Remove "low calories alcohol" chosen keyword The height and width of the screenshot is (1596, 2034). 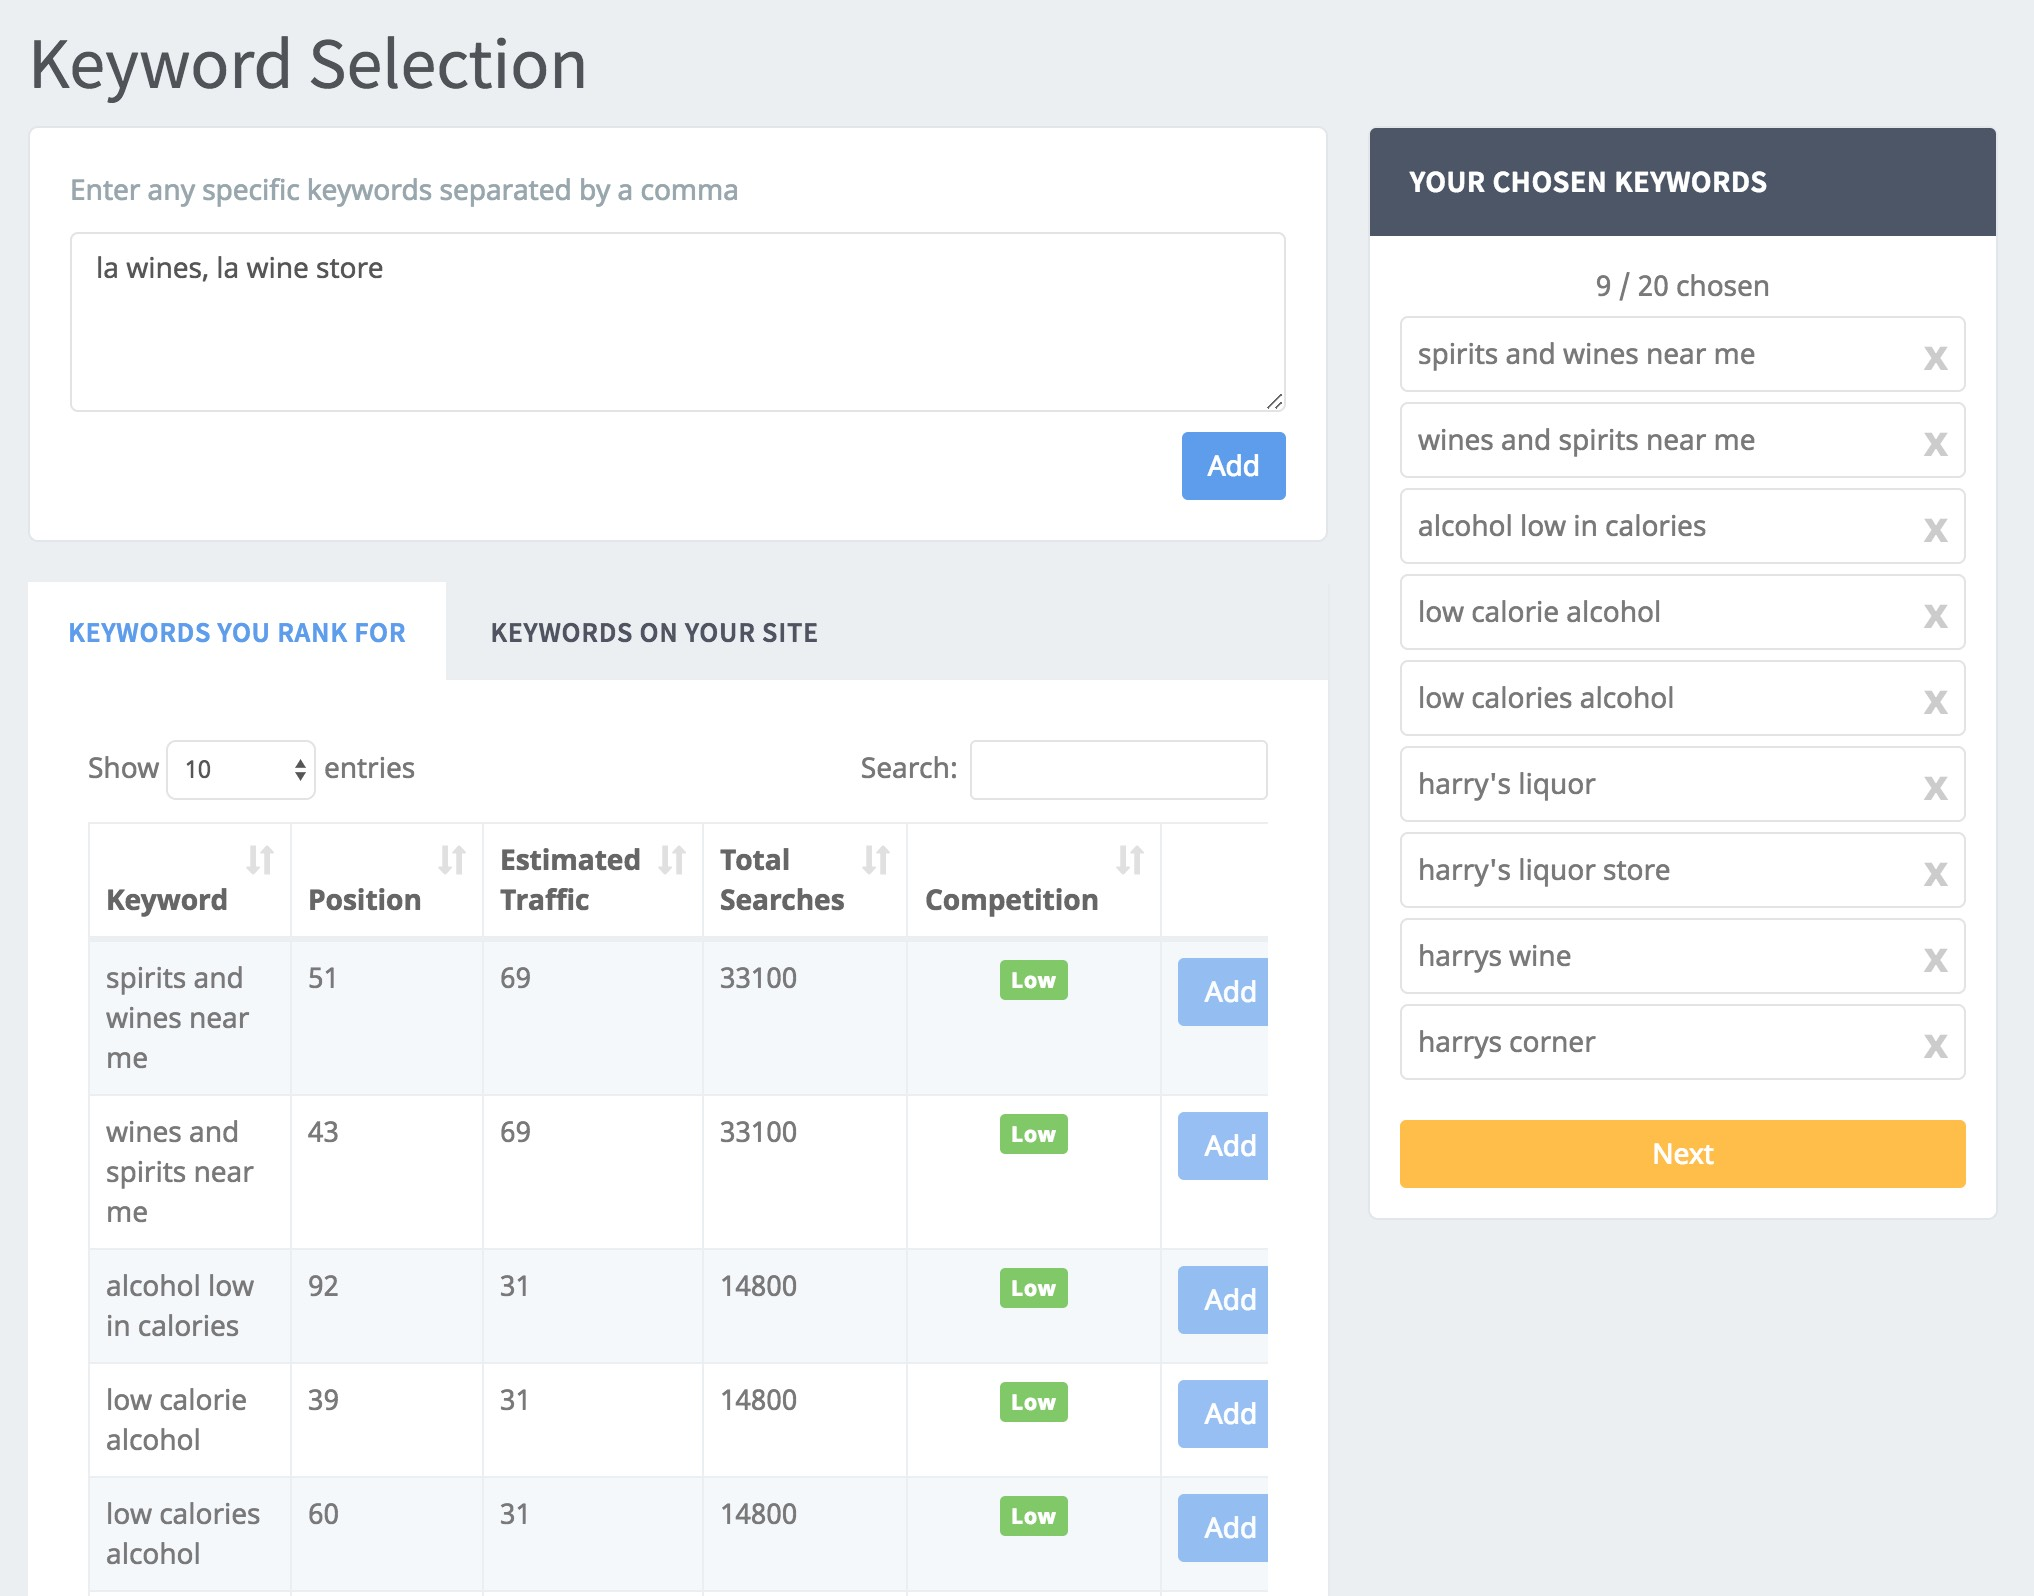click(1936, 699)
